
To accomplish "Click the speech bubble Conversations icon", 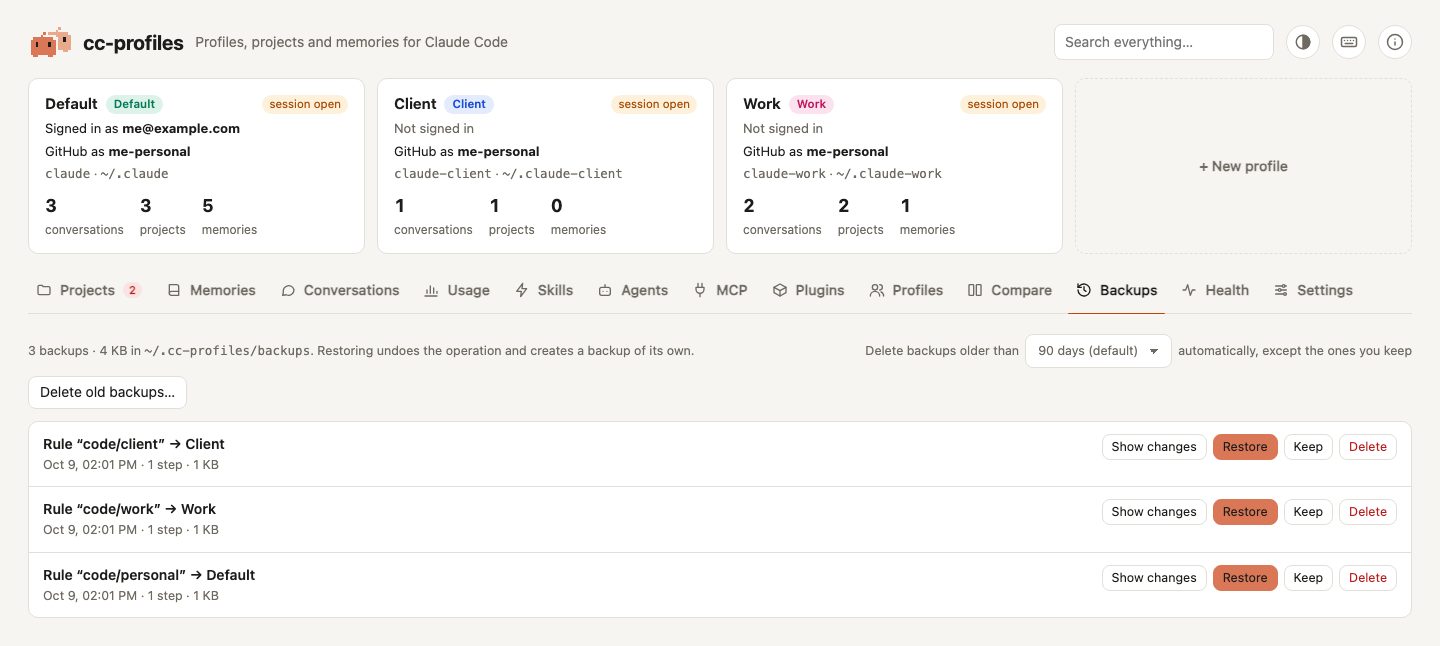I will [x=288, y=290].
